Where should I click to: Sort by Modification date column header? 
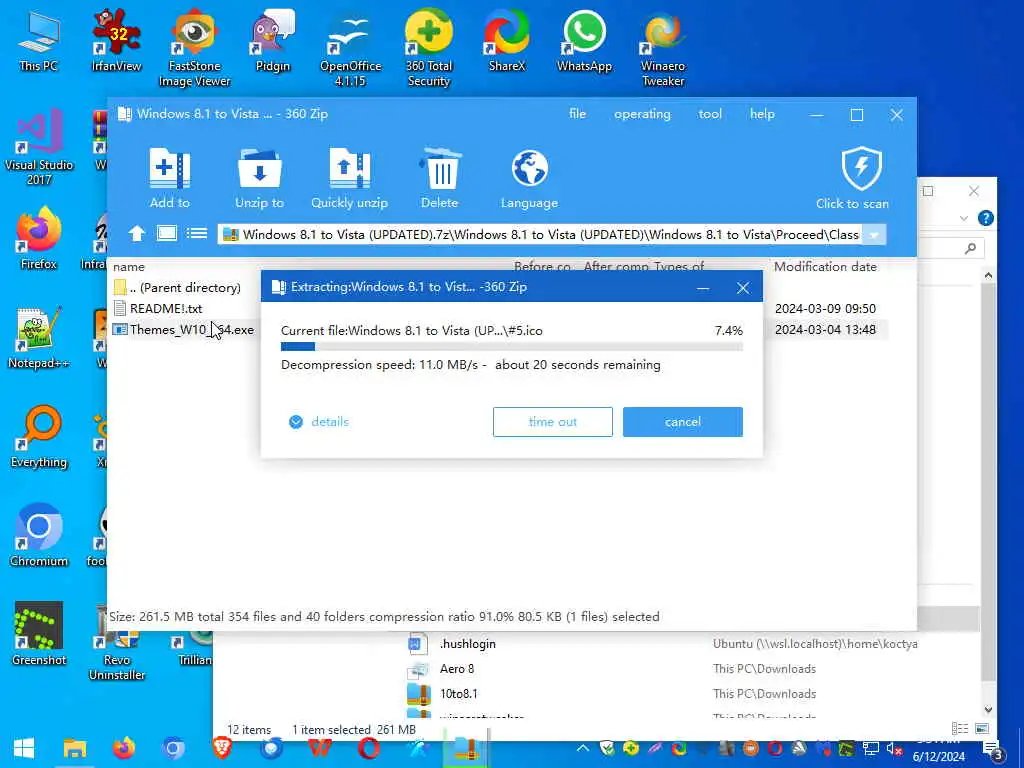pyautogui.click(x=825, y=266)
